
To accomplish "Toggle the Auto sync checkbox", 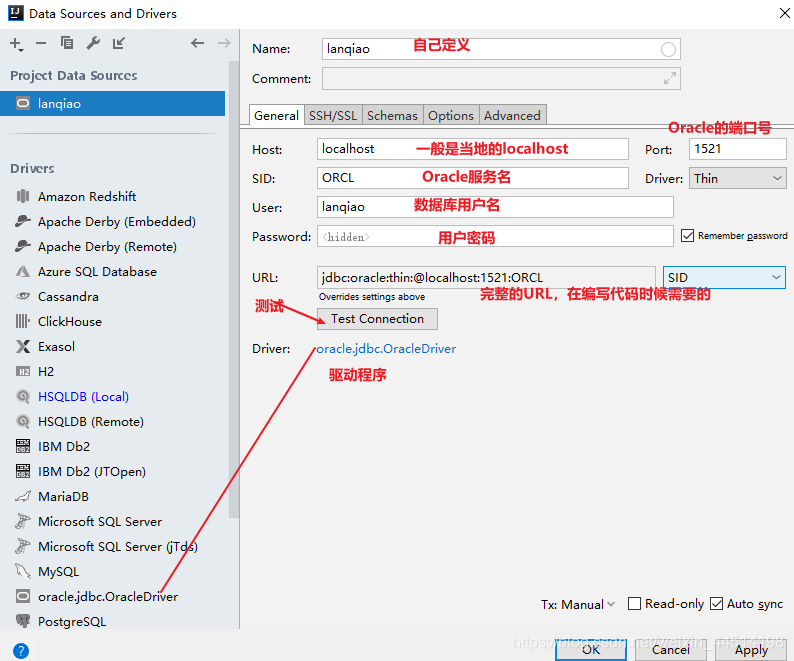I will (716, 603).
